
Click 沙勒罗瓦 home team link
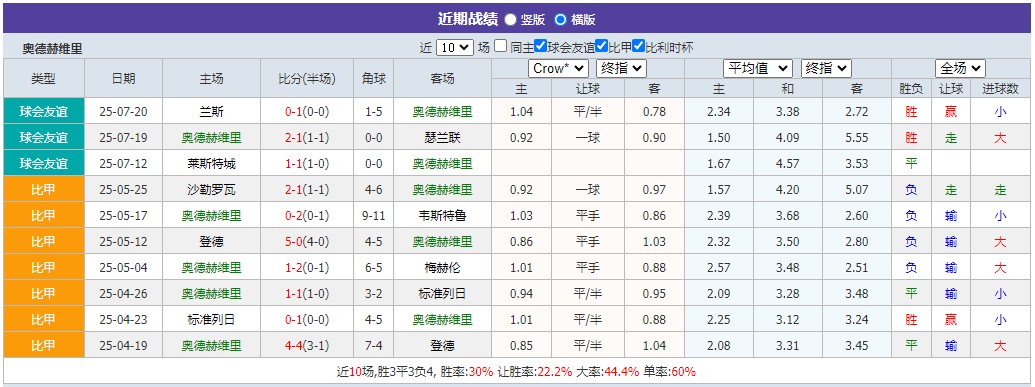click(x=211, y=190)
